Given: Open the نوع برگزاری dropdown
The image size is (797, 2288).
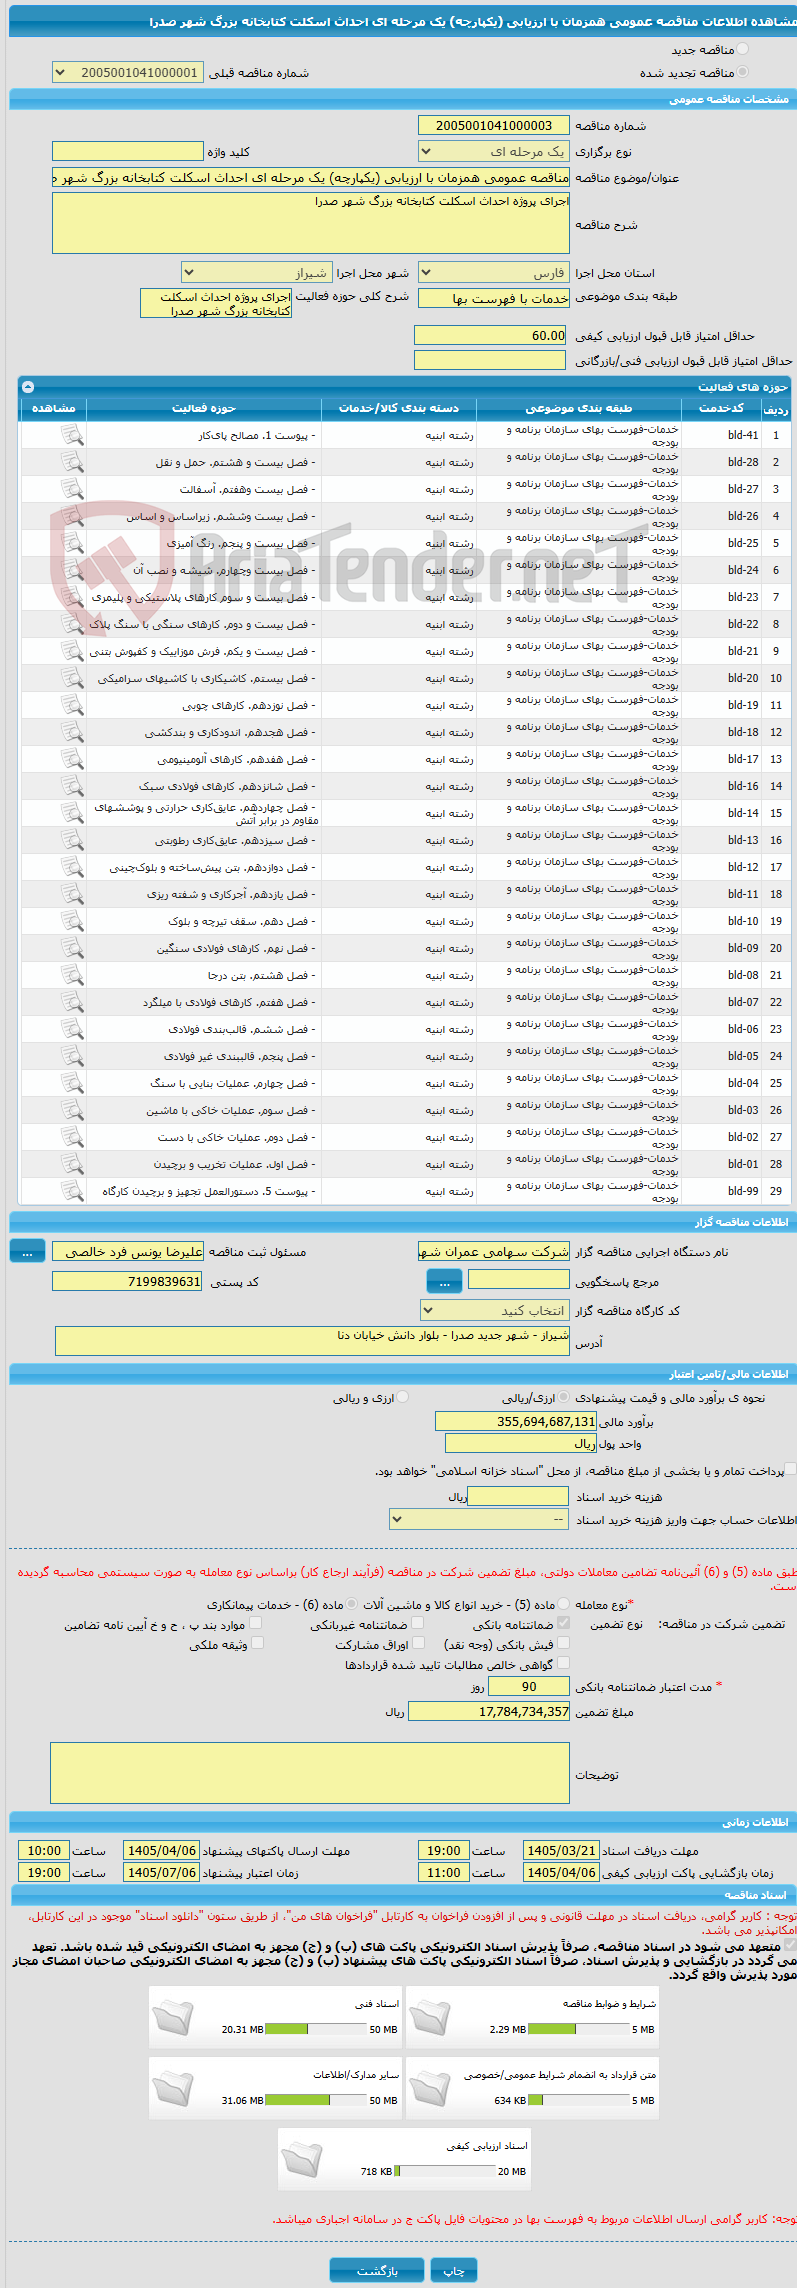Looking at the screenshot, I should pyautogui.click(x=494, y=151).
